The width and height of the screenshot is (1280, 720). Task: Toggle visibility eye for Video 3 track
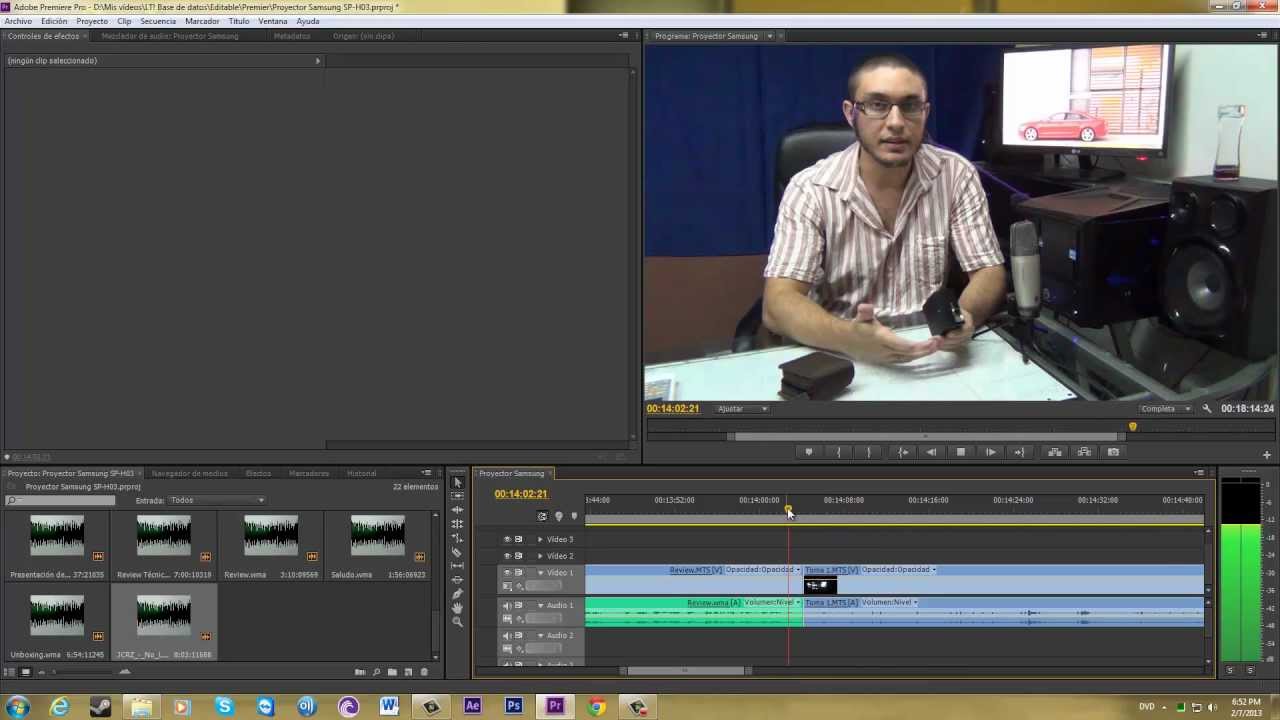pyautogui.click(x=507, y=539)
